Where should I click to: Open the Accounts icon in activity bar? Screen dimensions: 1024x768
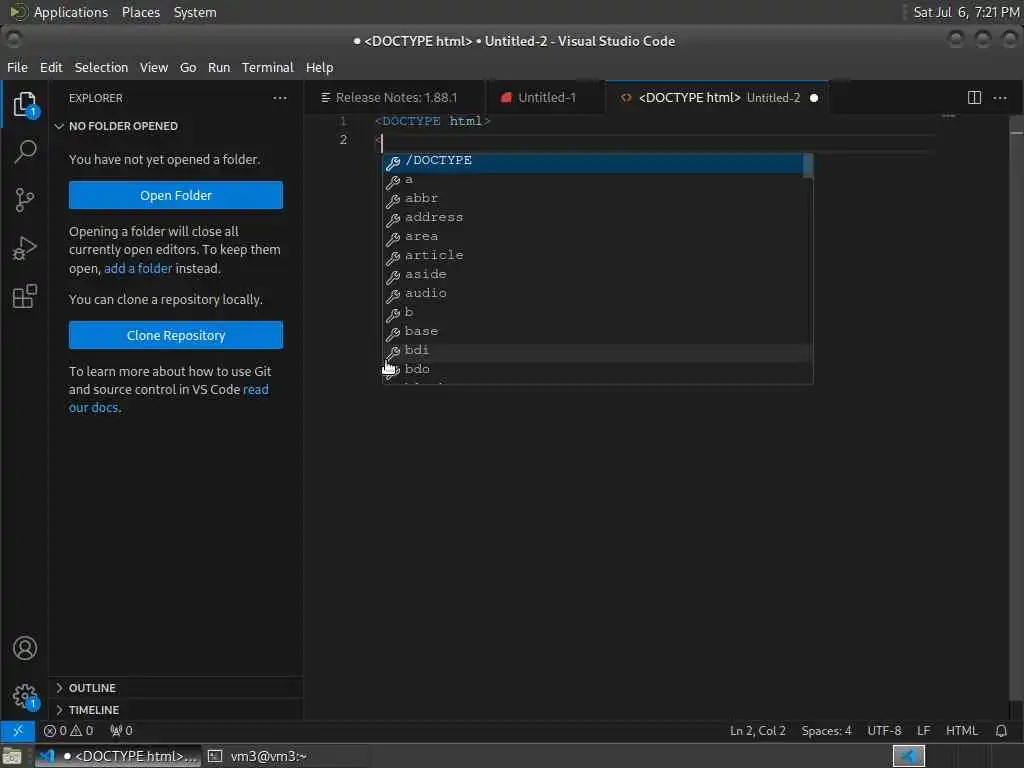coord(25,648)
